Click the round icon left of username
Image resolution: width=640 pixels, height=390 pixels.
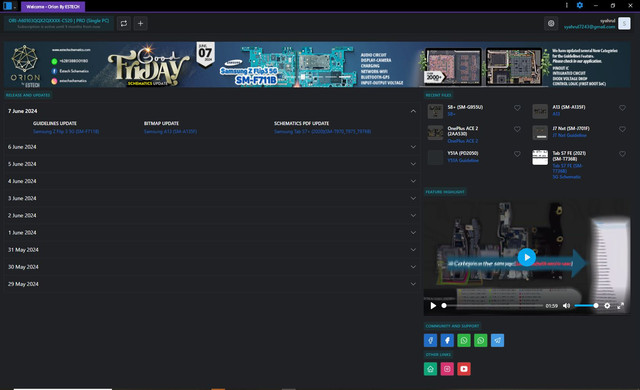pos(551,24)
